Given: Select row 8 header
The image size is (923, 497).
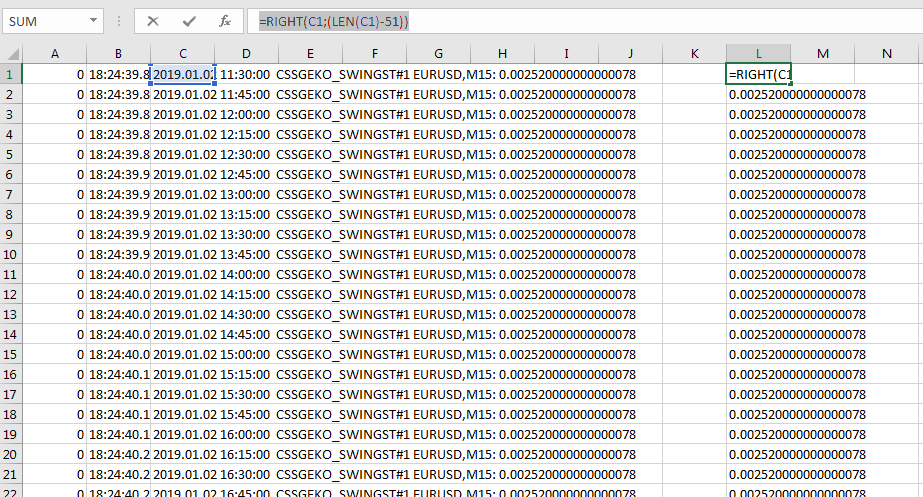Looking at the screenshot, I should point(11,214).
